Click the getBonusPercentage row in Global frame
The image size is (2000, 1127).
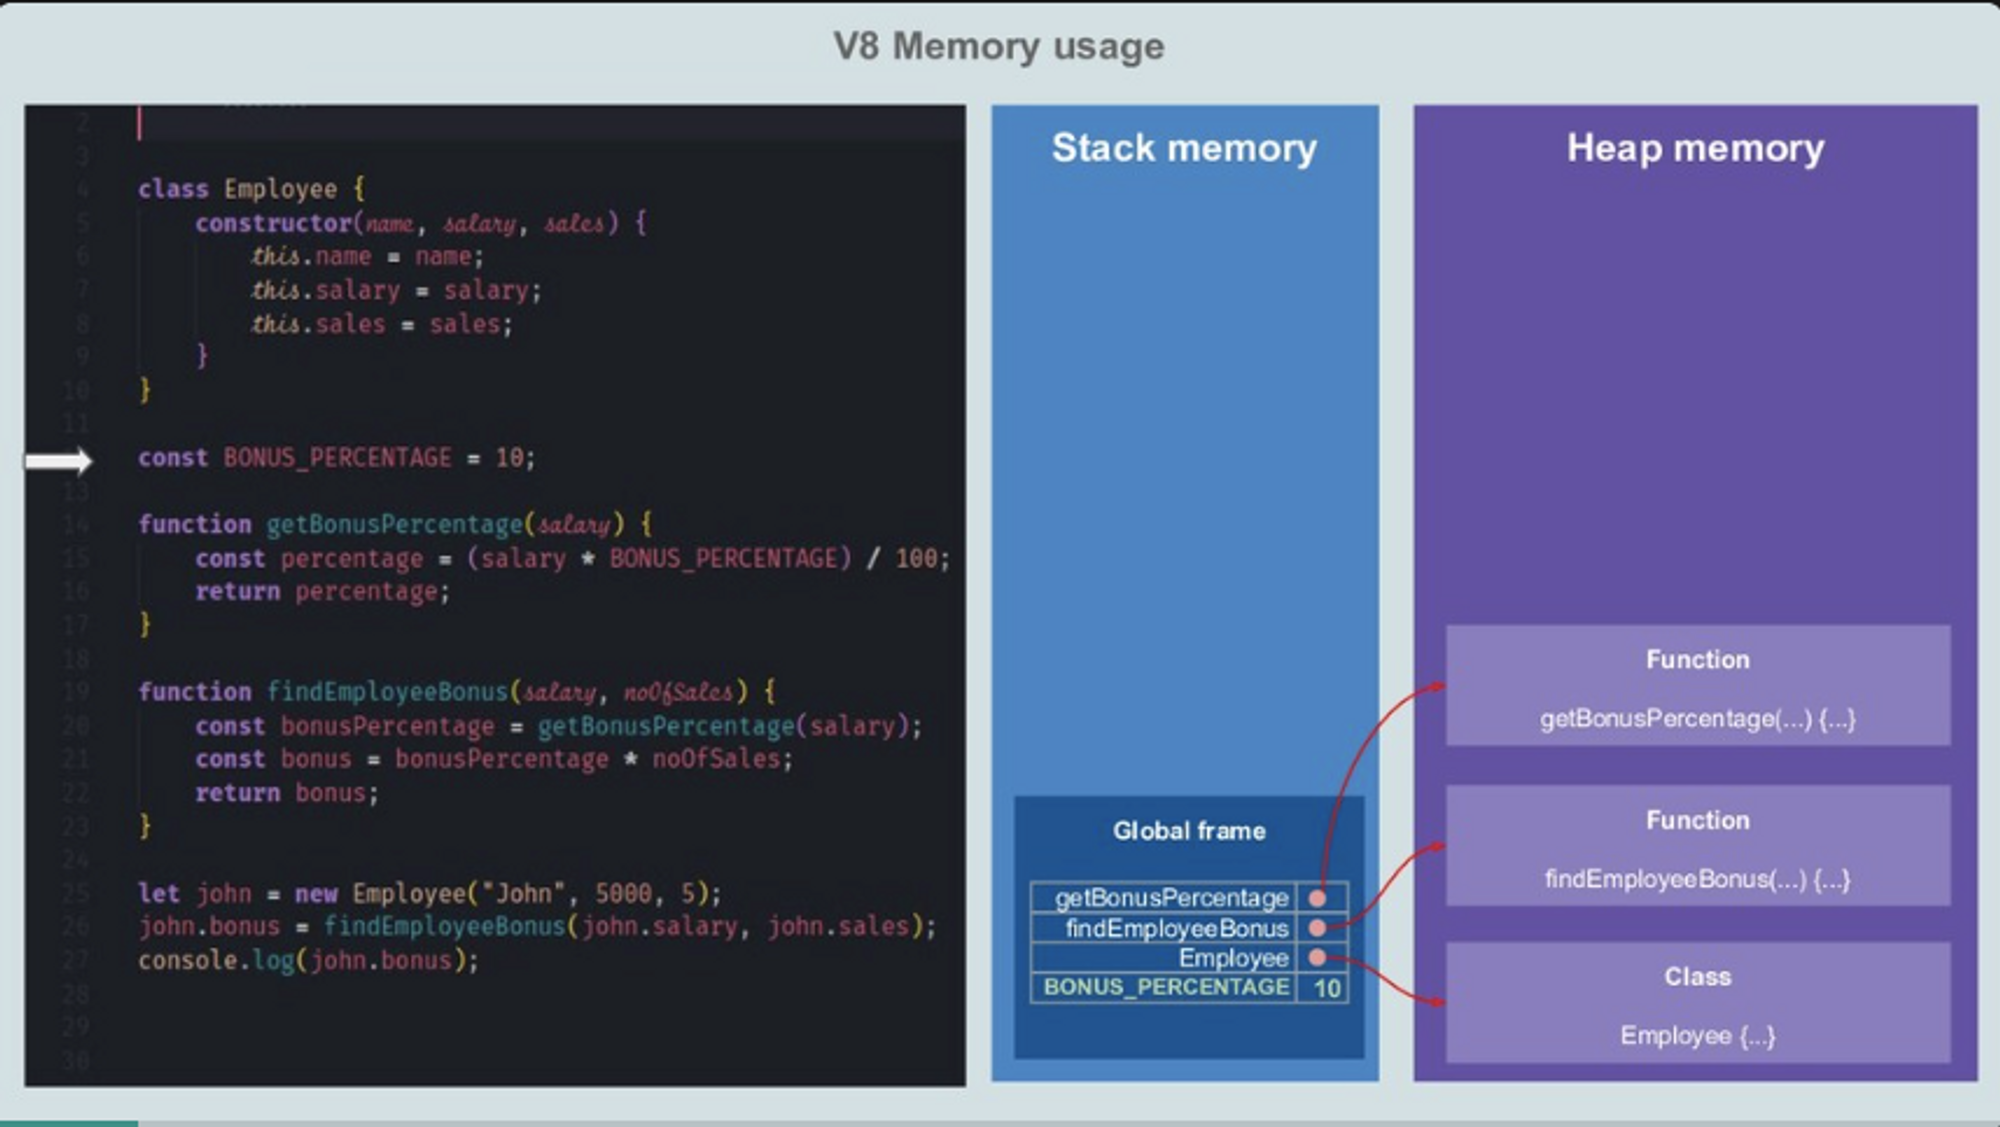tap(1170, 898)
